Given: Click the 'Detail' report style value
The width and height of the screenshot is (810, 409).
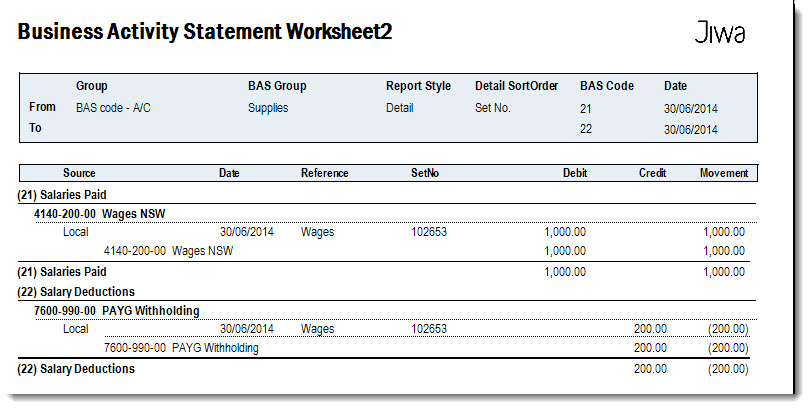Looking at the screenshot, I should click(399, 108).
